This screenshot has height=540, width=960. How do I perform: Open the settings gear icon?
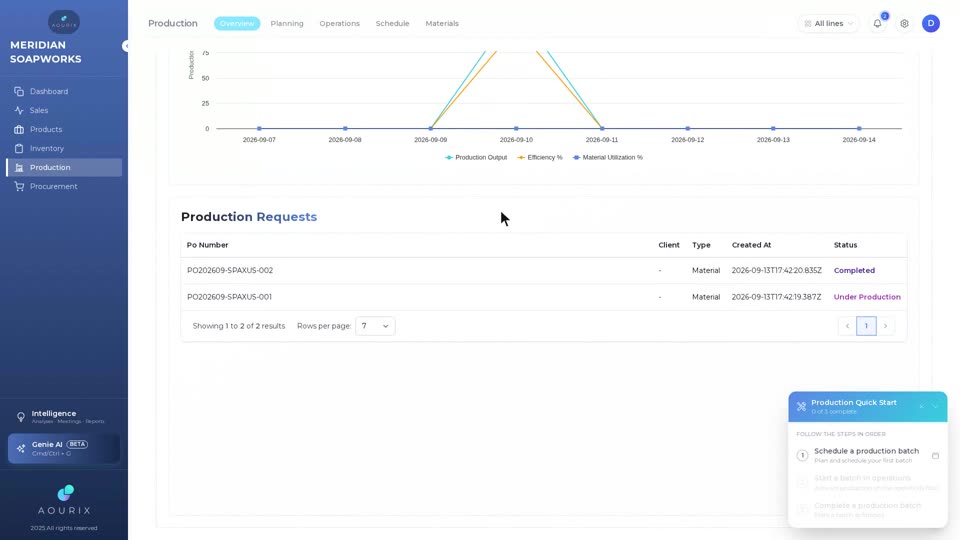(904, 23)
